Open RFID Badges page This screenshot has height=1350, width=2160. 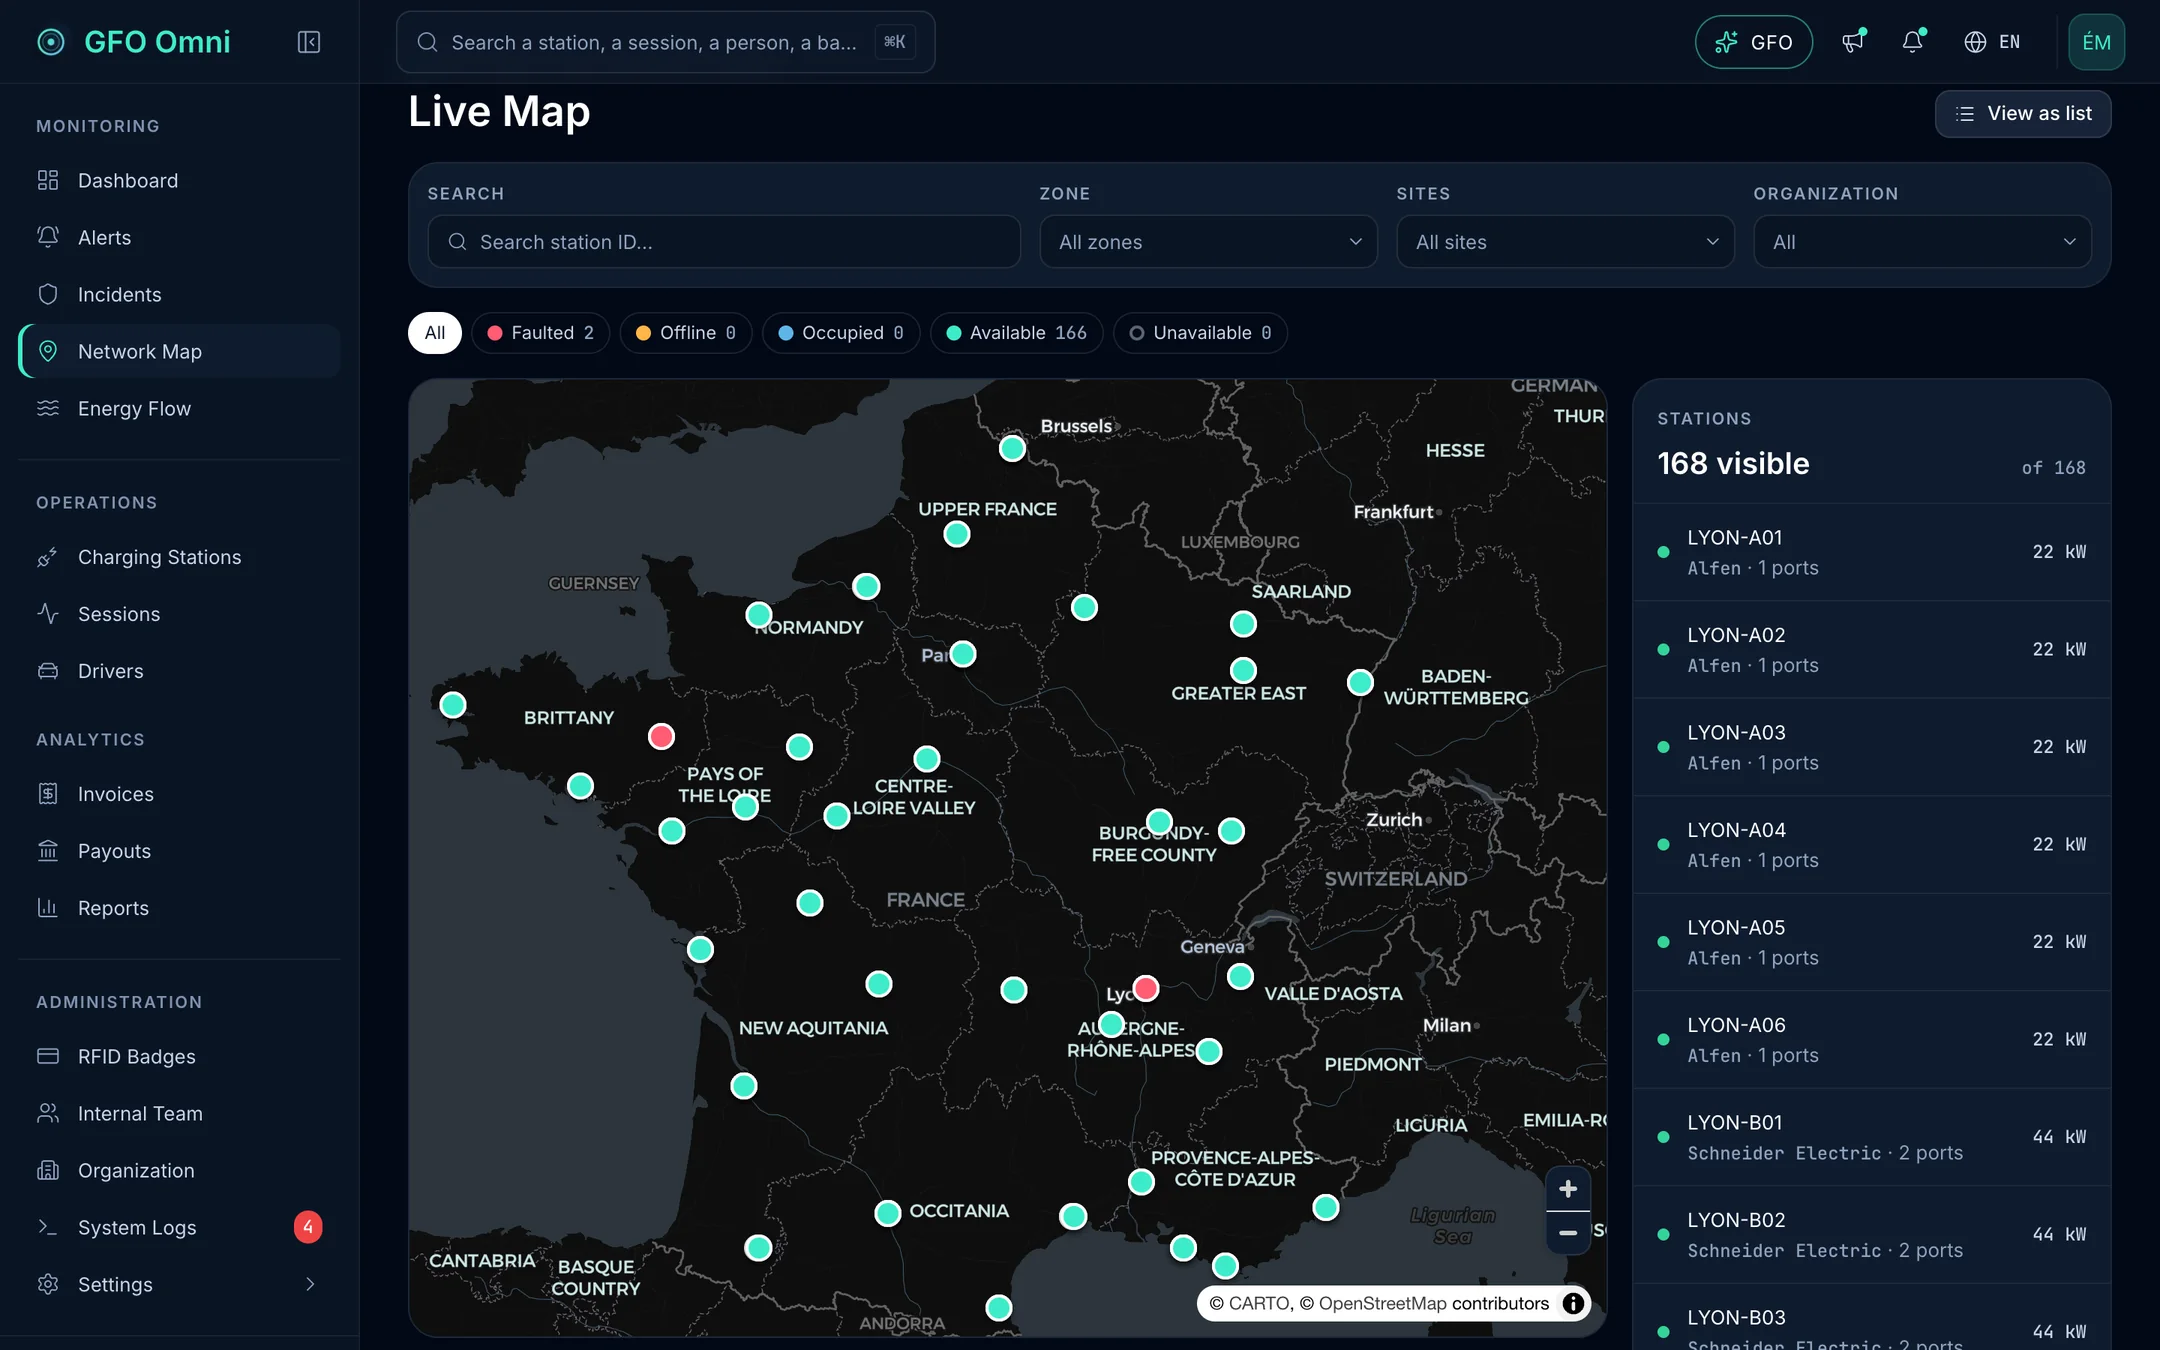180,1056
